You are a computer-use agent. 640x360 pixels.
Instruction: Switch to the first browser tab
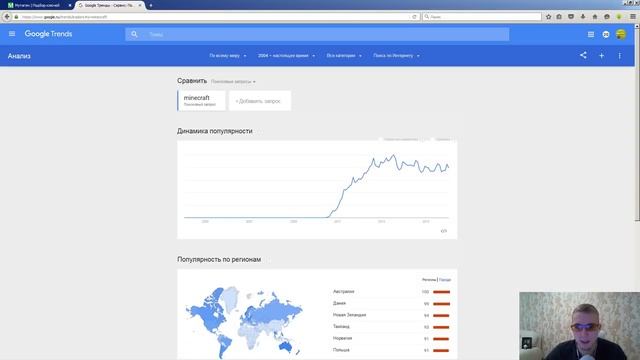point(38,5)
